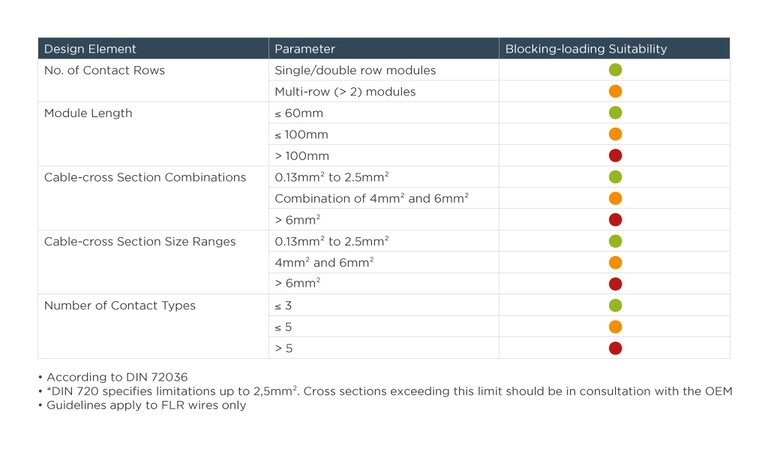Click the Multi-row (> 2) modules parameter
The width and height of the screenshot is (768, 449).
click(345, 92)
